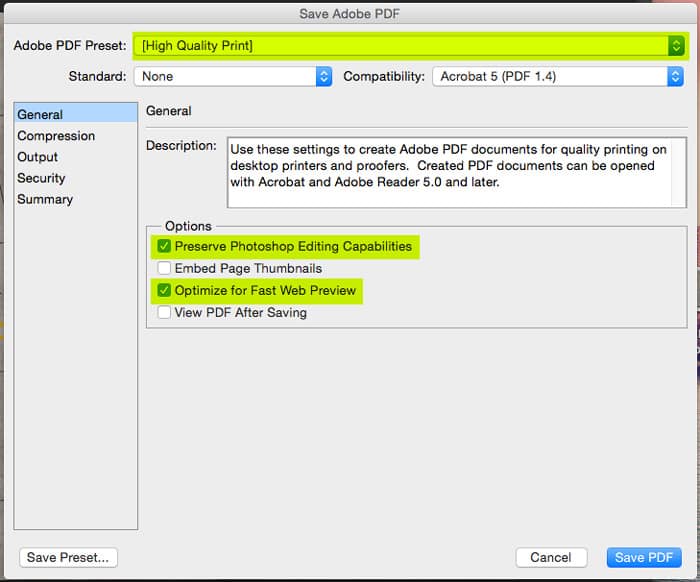This screenshot has width=700, height=582.
Task: Click the blue stepper arrows of Standard dropdown
Action: (324, 76)
